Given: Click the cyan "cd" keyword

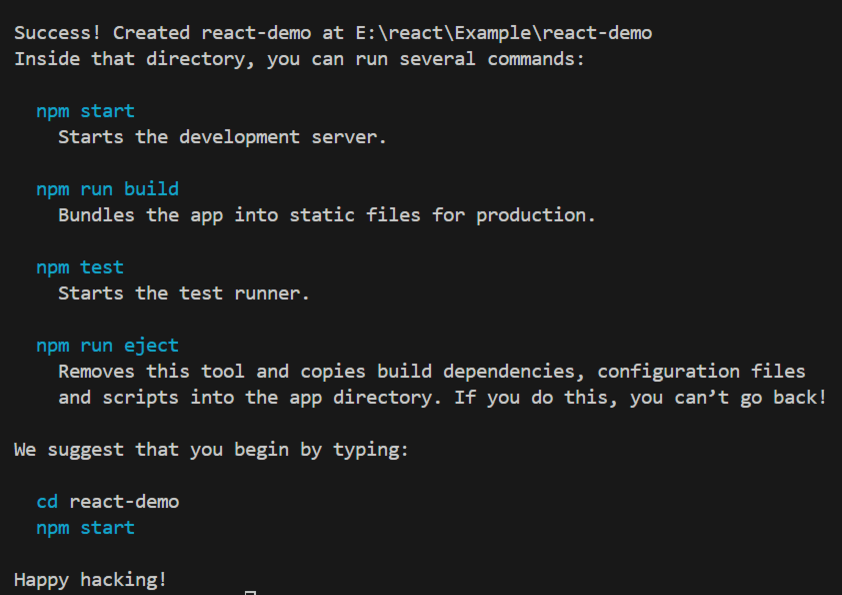Looking at the screenshot, I should tap(47, 501).
